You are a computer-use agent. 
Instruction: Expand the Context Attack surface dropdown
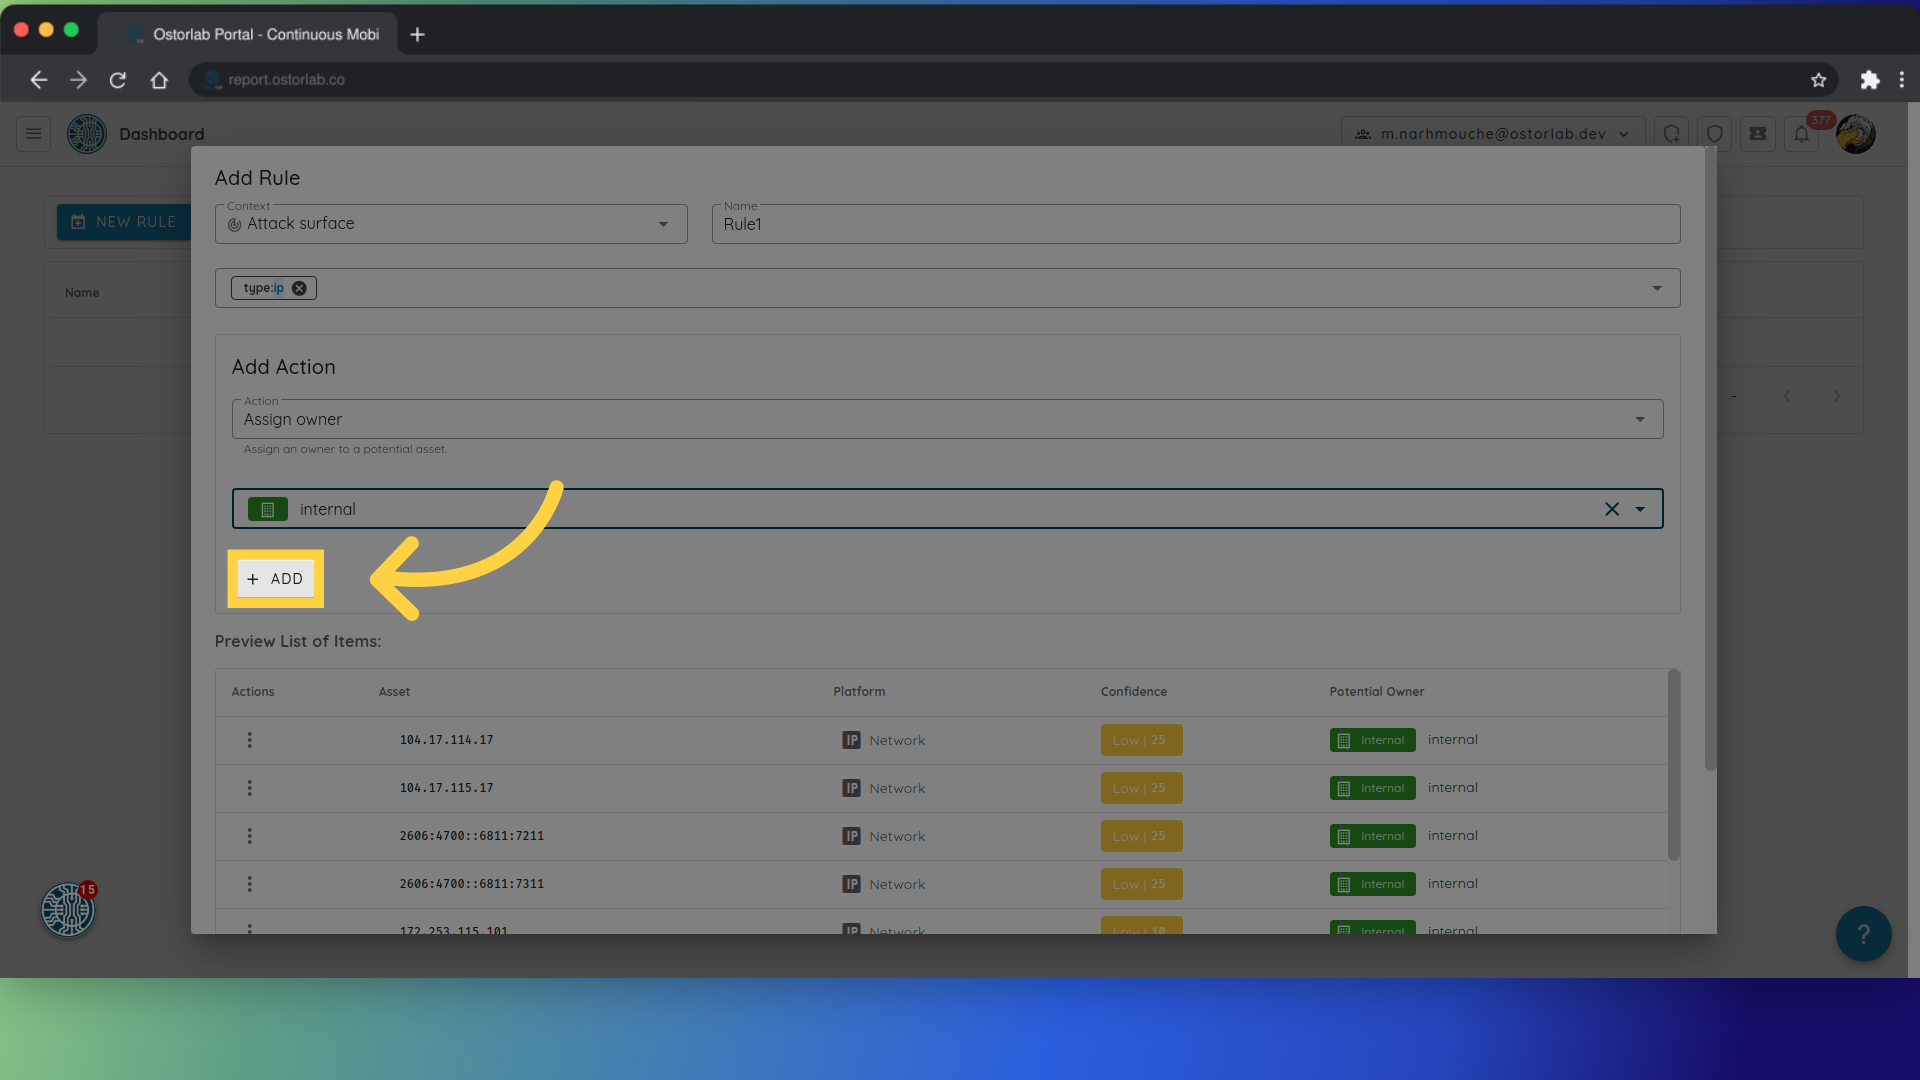pos(663,224)
